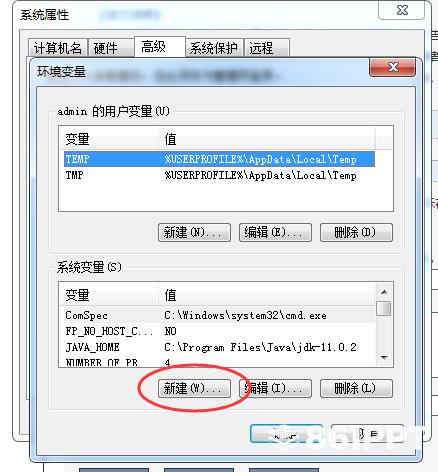Click Edit button under user variables
Image resolution: width=438 pixels, height=472 pixels.
[275, 232]
